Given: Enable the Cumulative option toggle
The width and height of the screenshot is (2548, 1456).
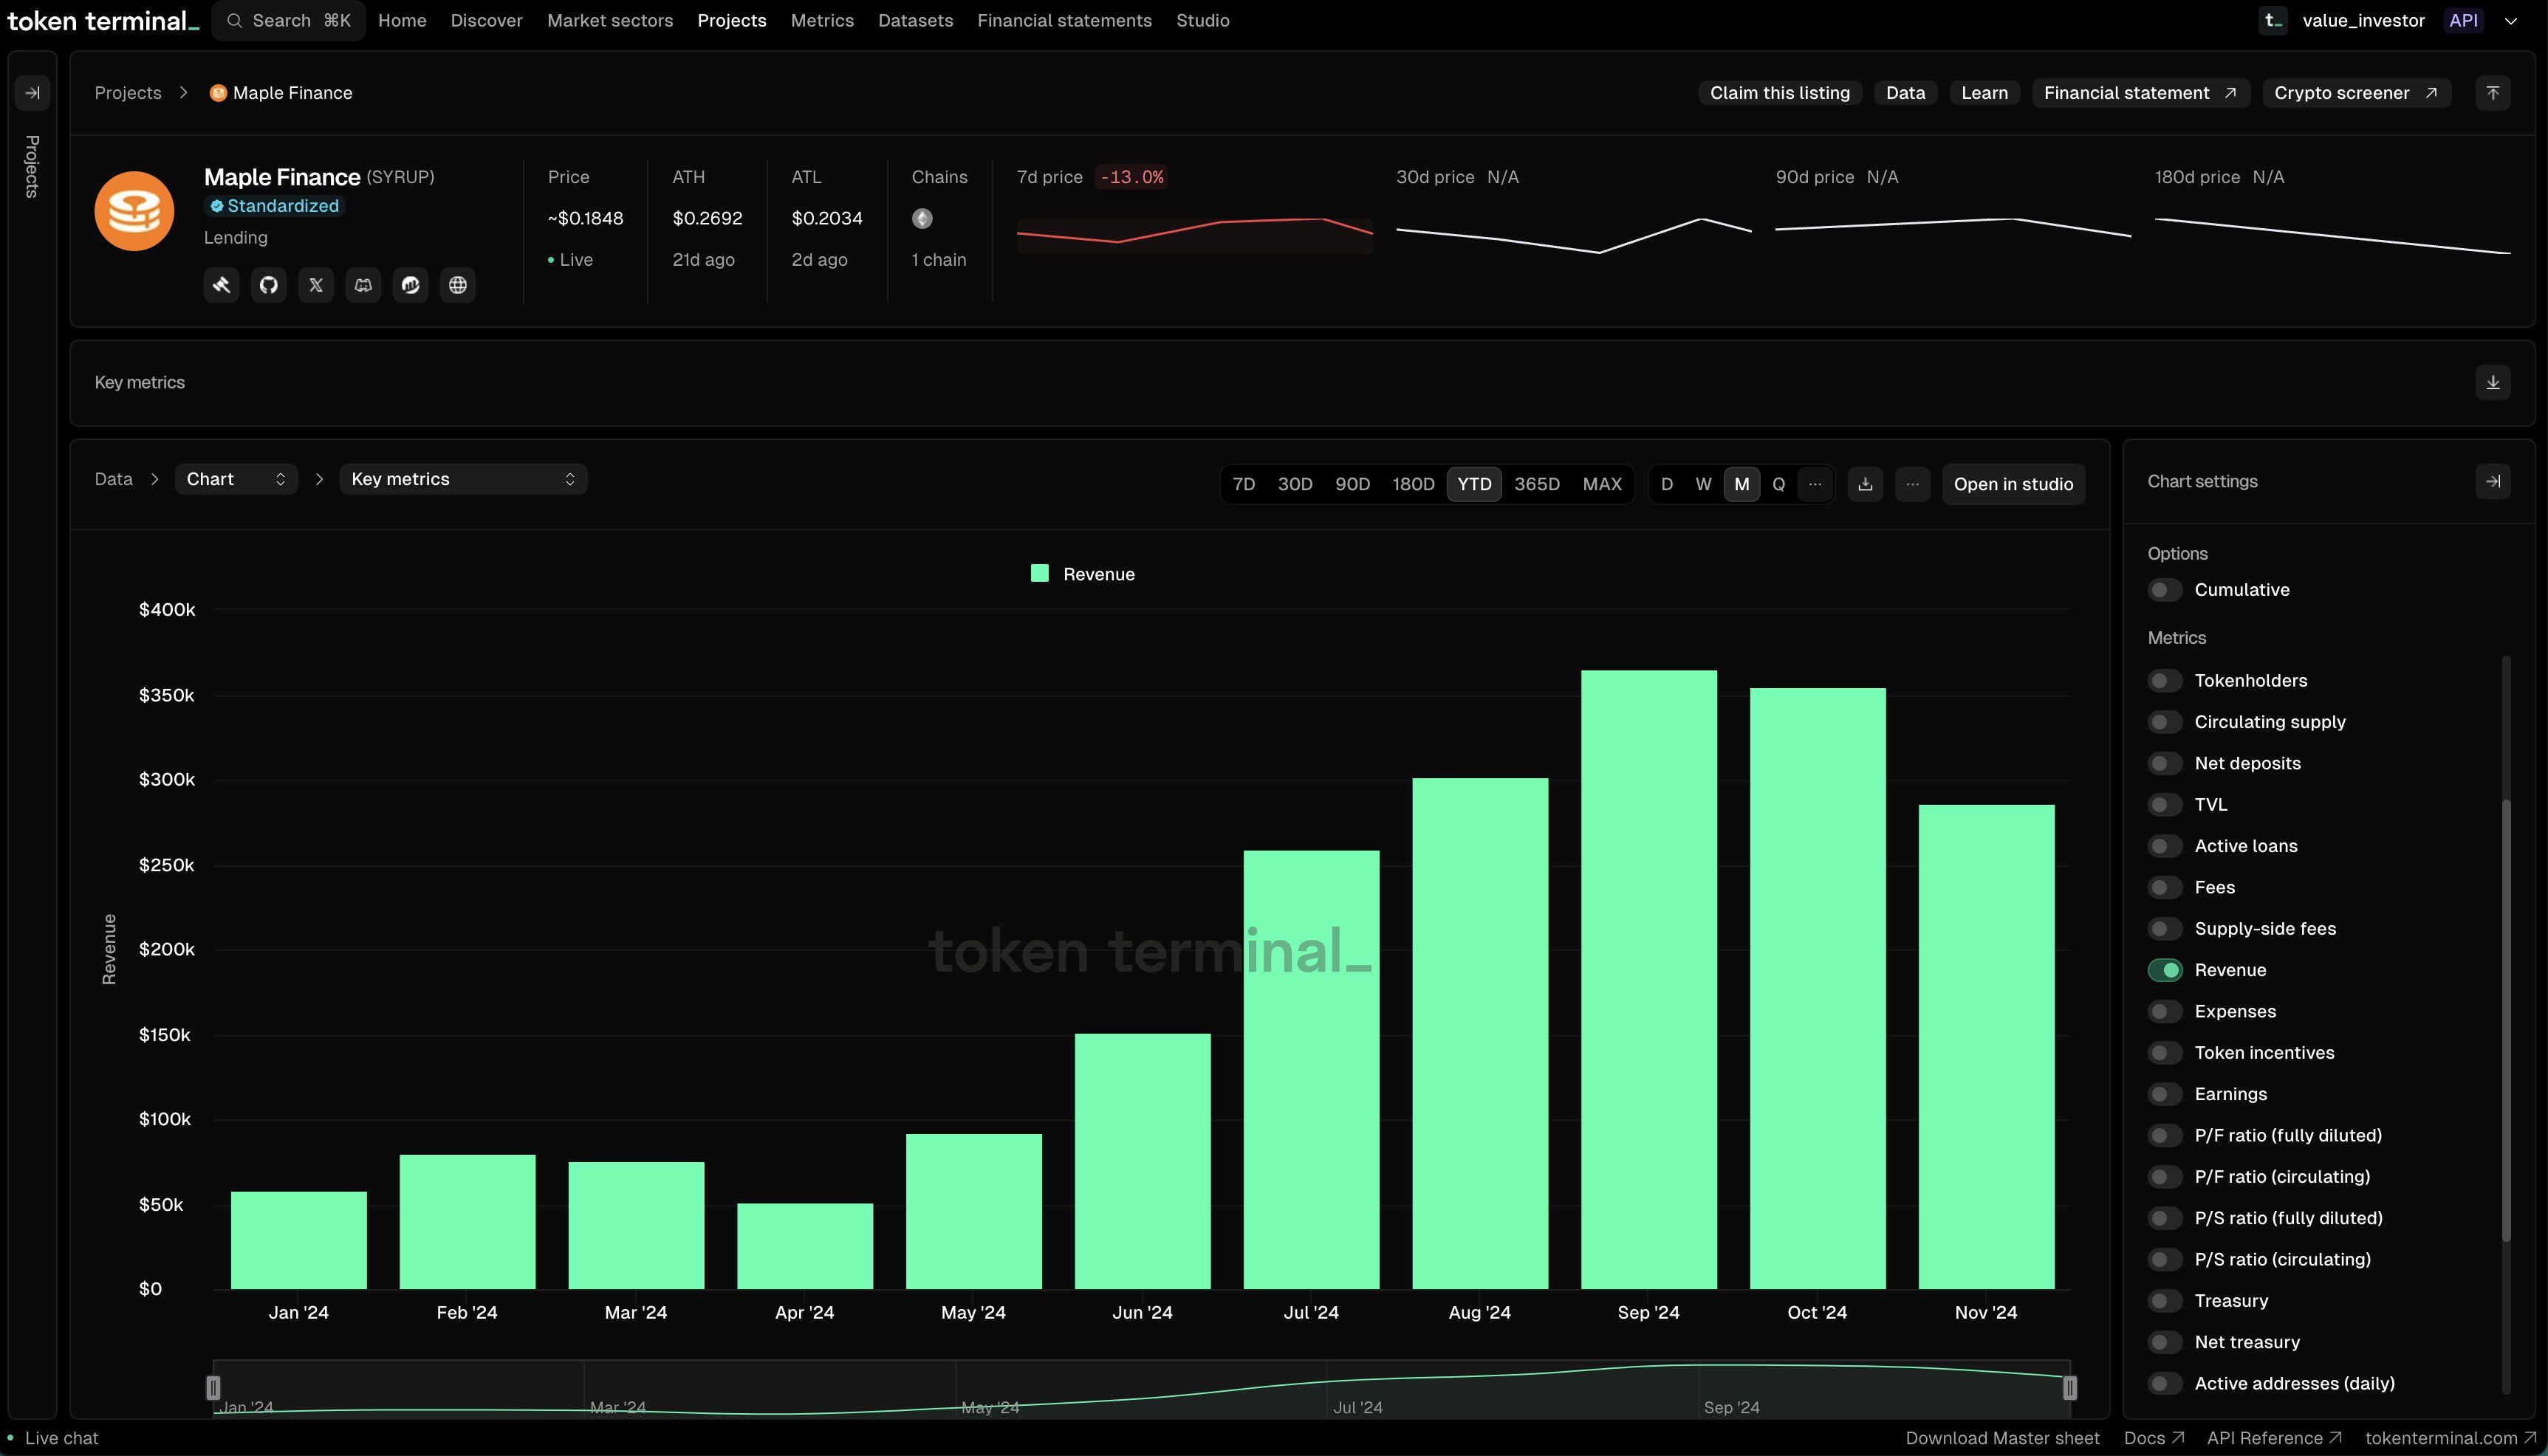Looking at the screenshot, I should pyautogui.click(x=2164, y=590).
